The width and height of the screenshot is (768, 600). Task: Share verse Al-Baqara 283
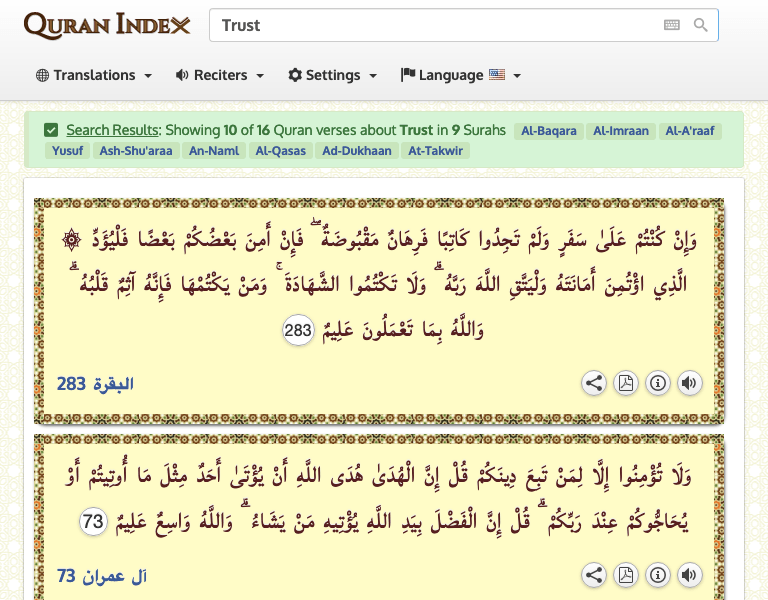594,383
